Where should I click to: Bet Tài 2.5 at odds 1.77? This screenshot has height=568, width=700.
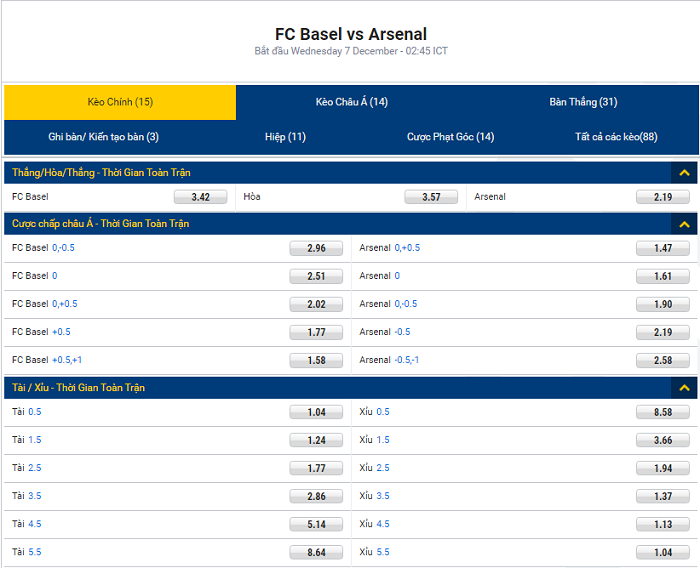[x=316, y=468]
